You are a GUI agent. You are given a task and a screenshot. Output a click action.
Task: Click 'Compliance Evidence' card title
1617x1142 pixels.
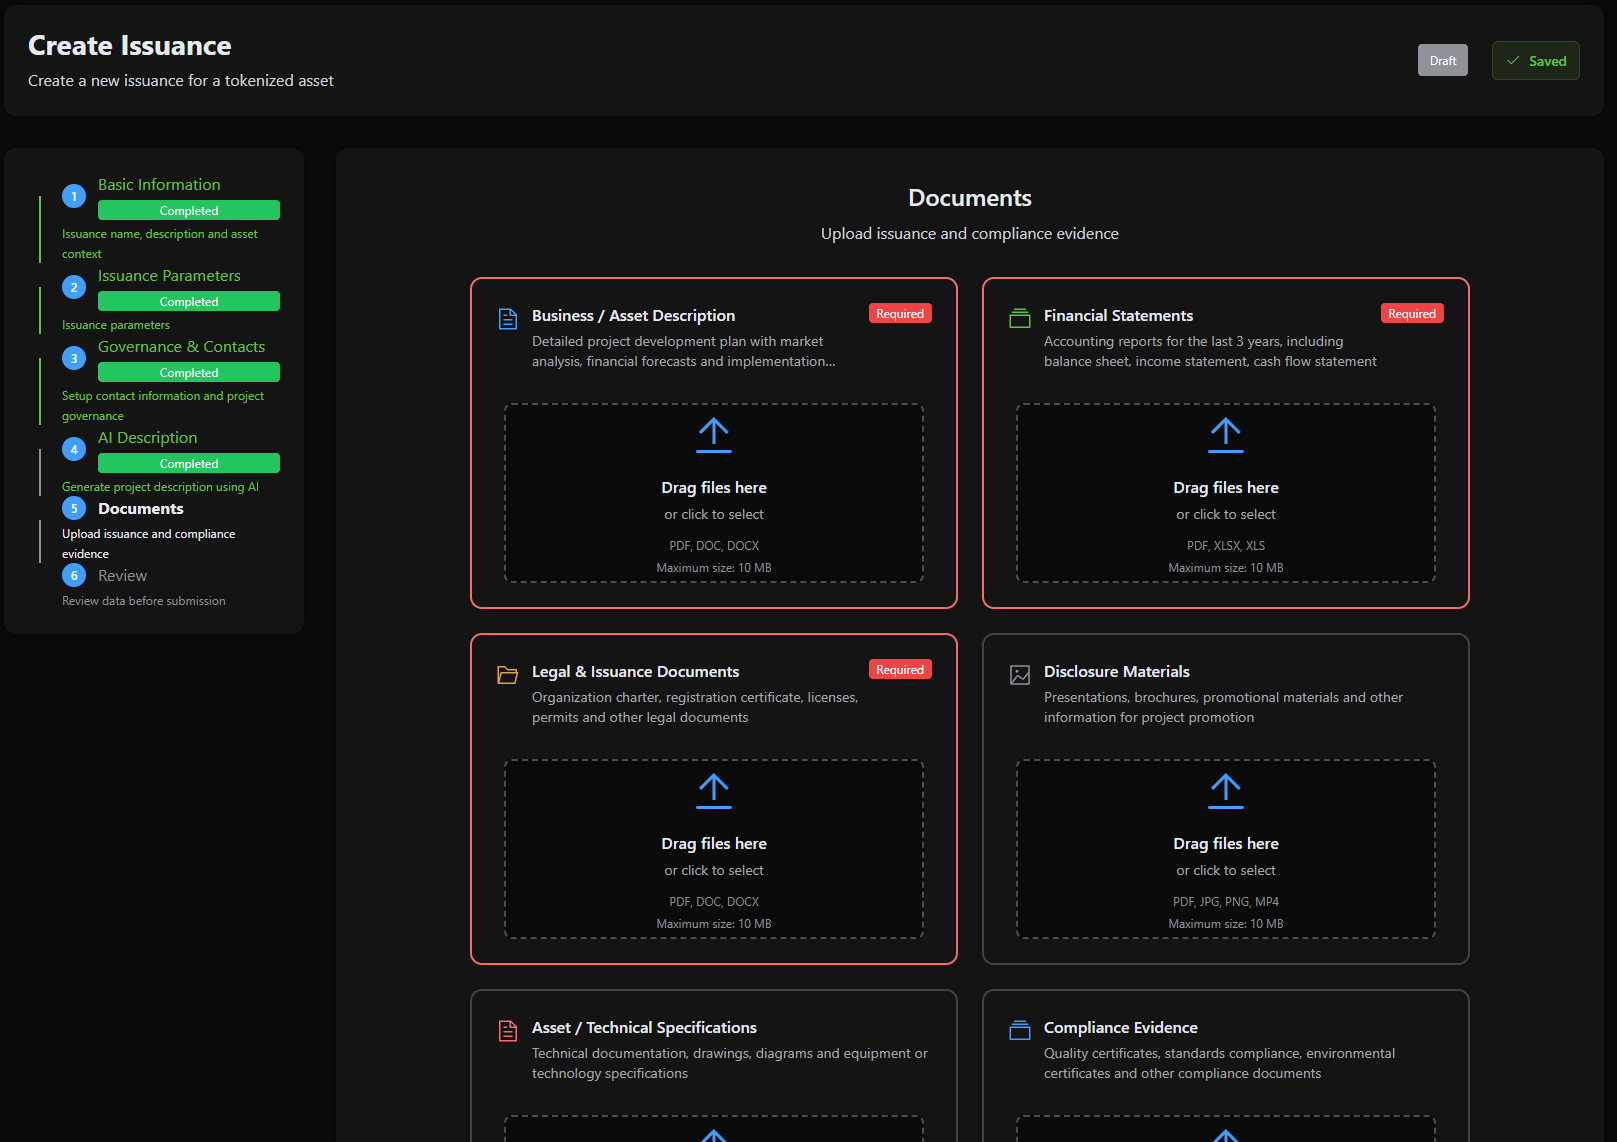[1120, 1028]
